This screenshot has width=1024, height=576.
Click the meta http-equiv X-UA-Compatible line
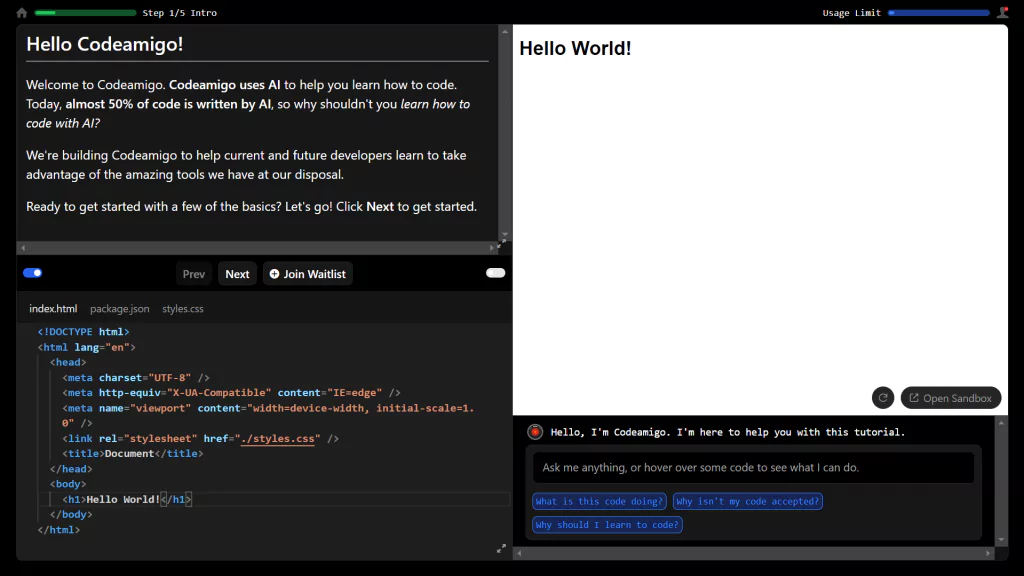click(231, 392)
